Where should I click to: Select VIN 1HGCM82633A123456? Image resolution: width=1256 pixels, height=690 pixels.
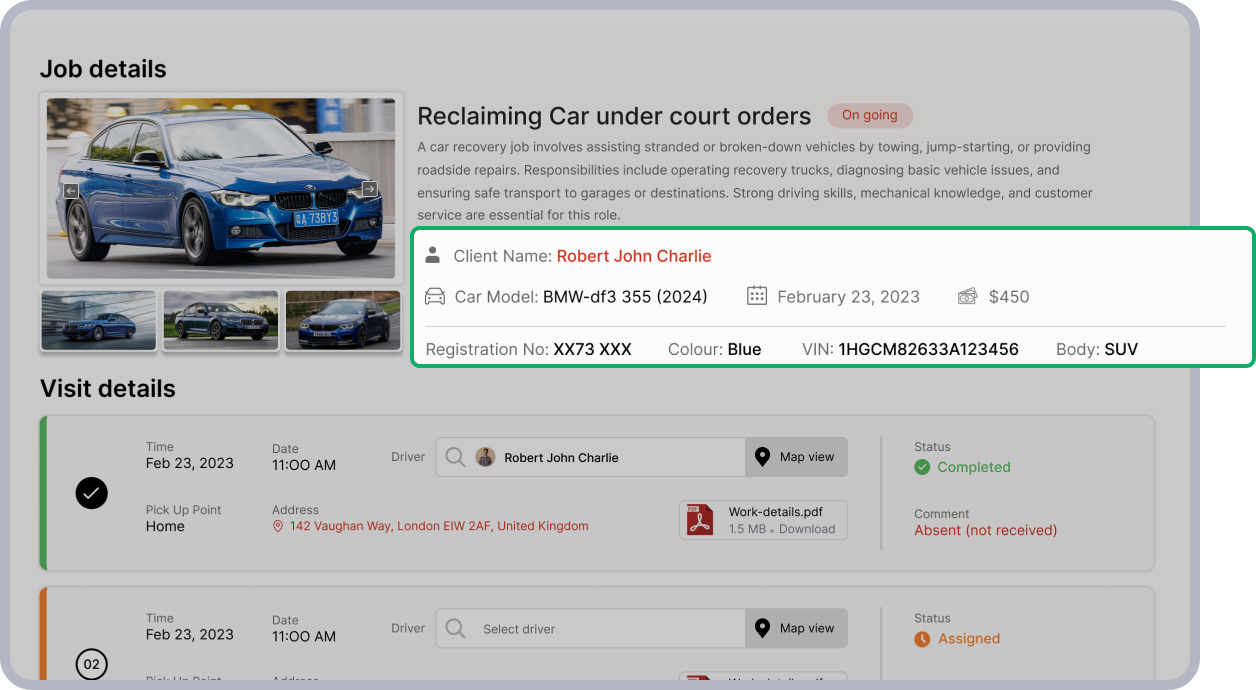[928, 349]
